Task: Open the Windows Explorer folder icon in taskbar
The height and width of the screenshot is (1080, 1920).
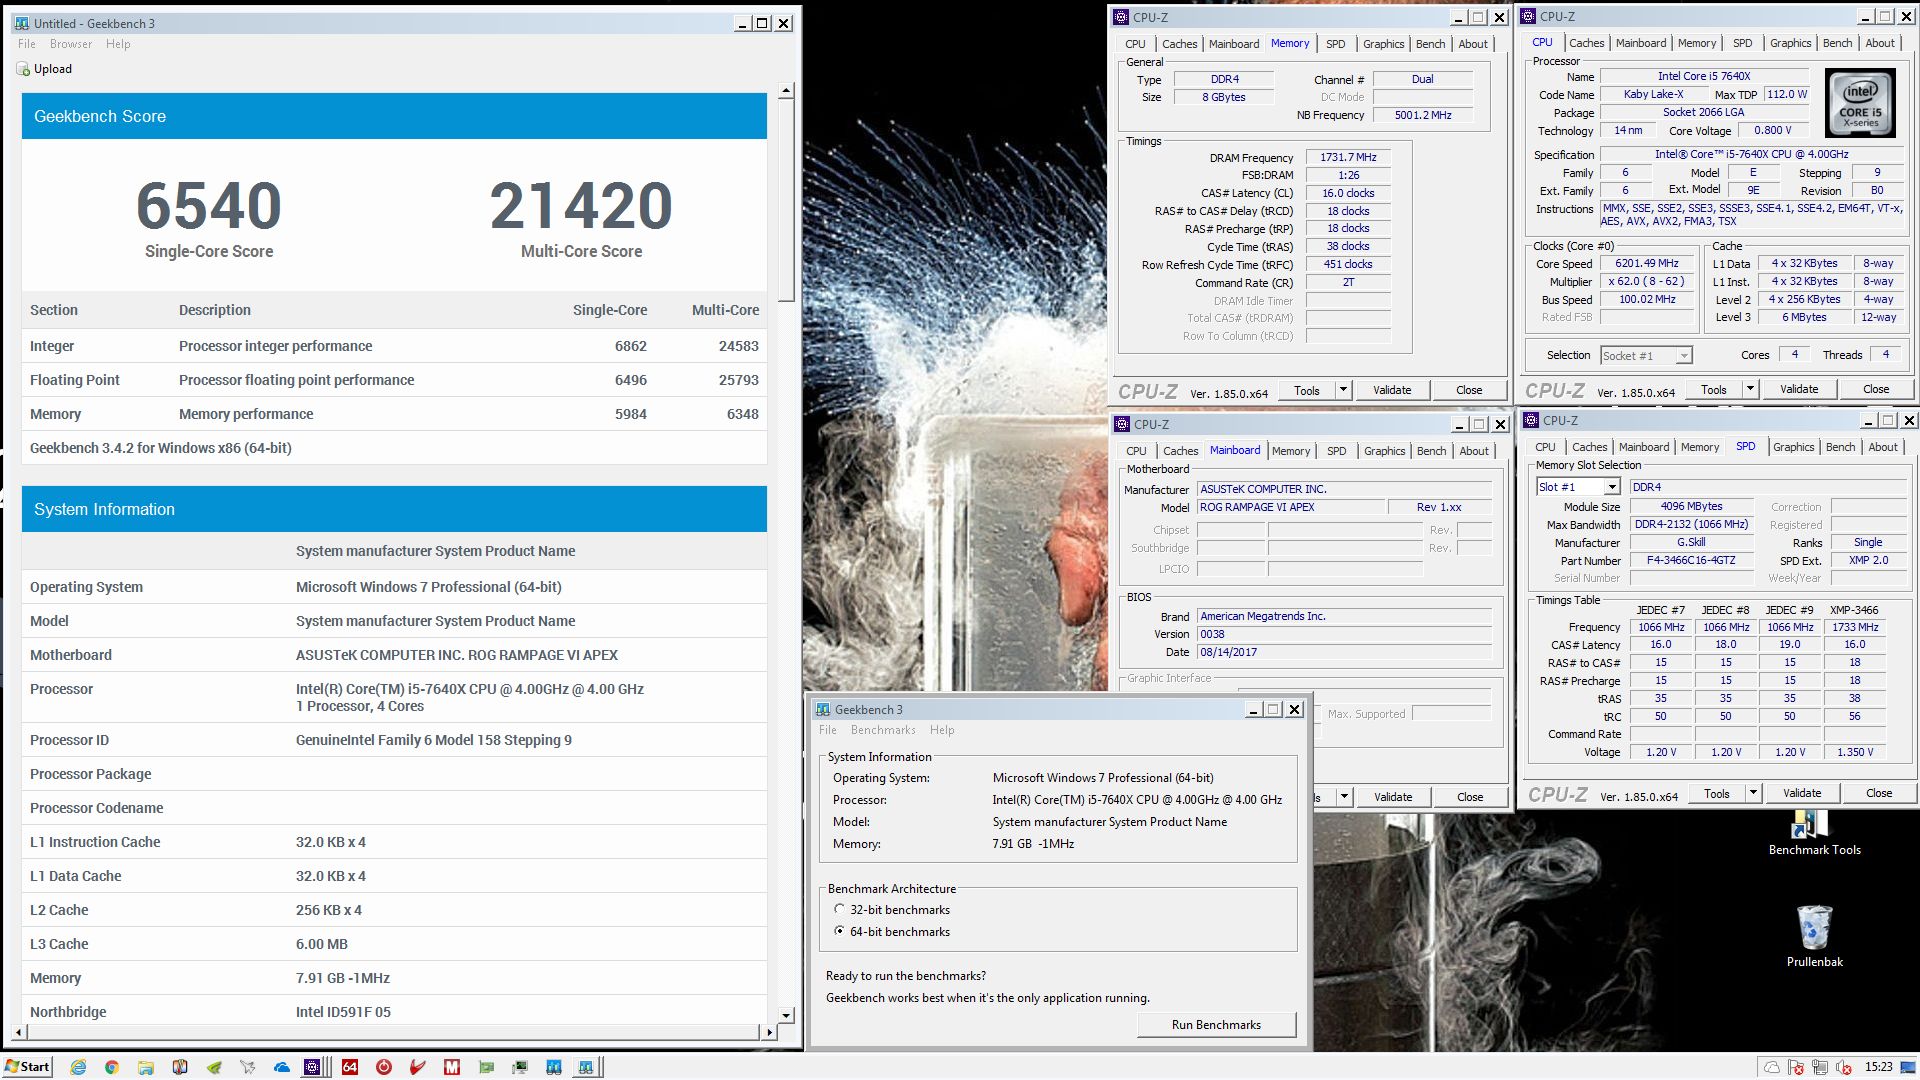Action: pyautogui.click(x=146, y=1067)
